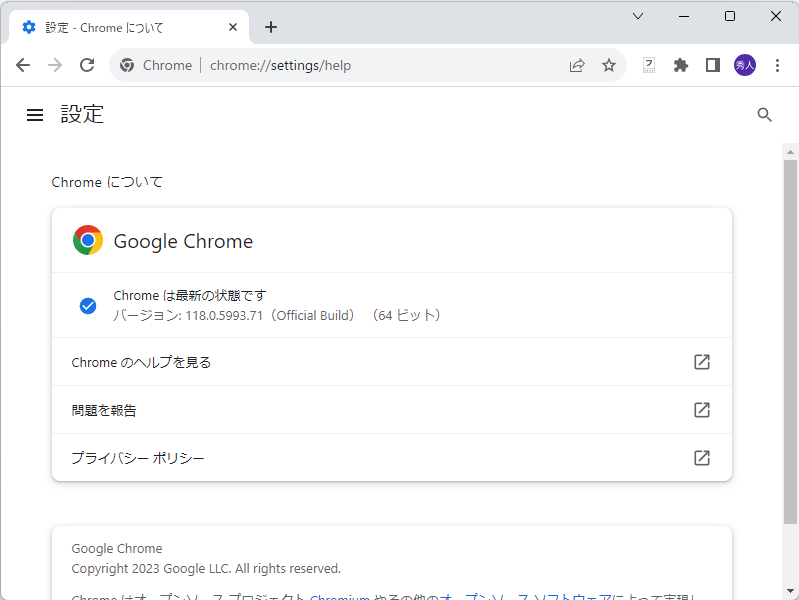Click the 設定 page title
The height and width of the screenshot is (600, 799).
[x=82, y=114]
